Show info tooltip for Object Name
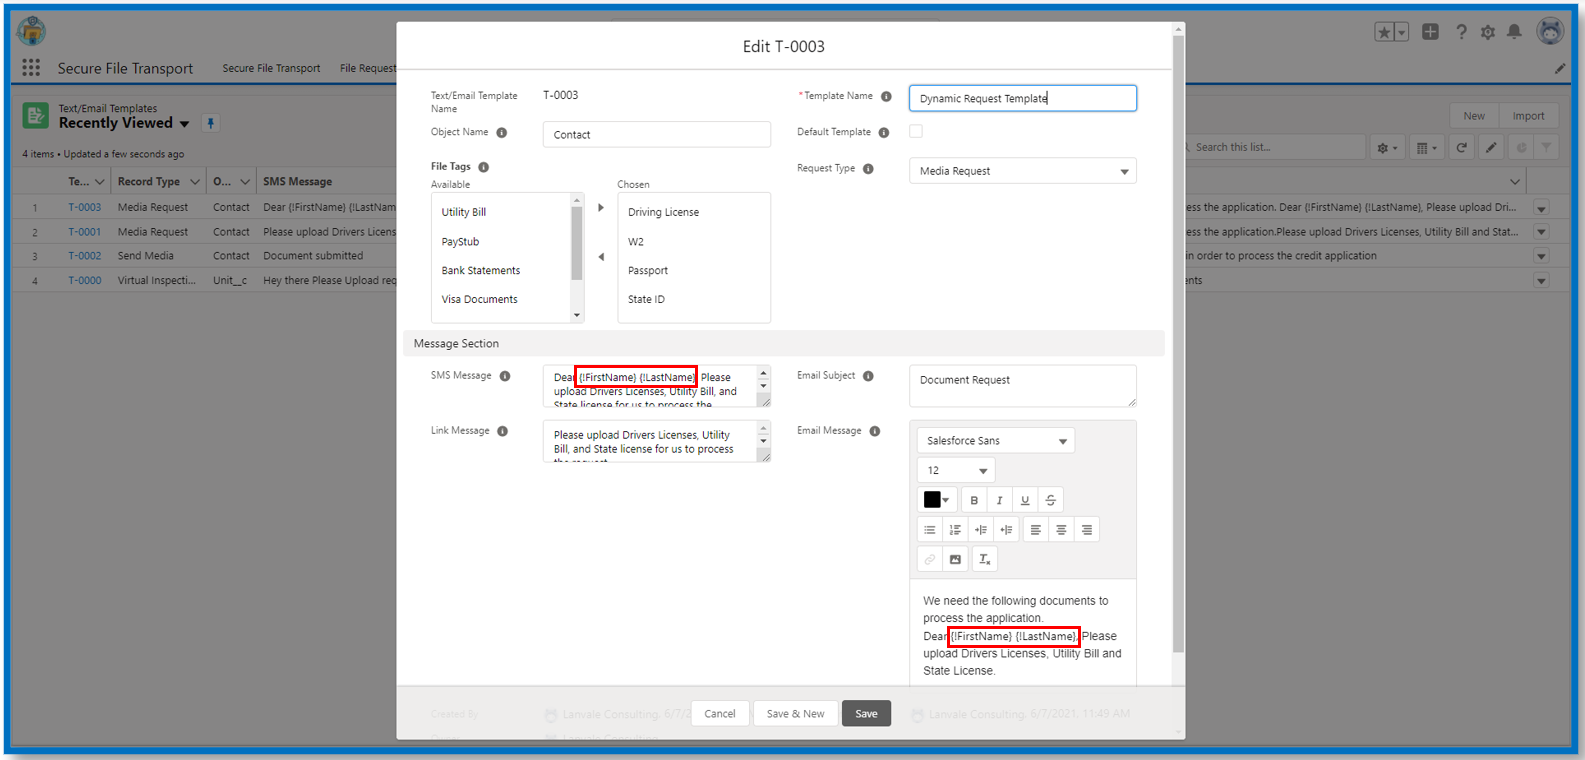Image resolution: width=1585 pixels, height=760 pixels. [502, 133]
